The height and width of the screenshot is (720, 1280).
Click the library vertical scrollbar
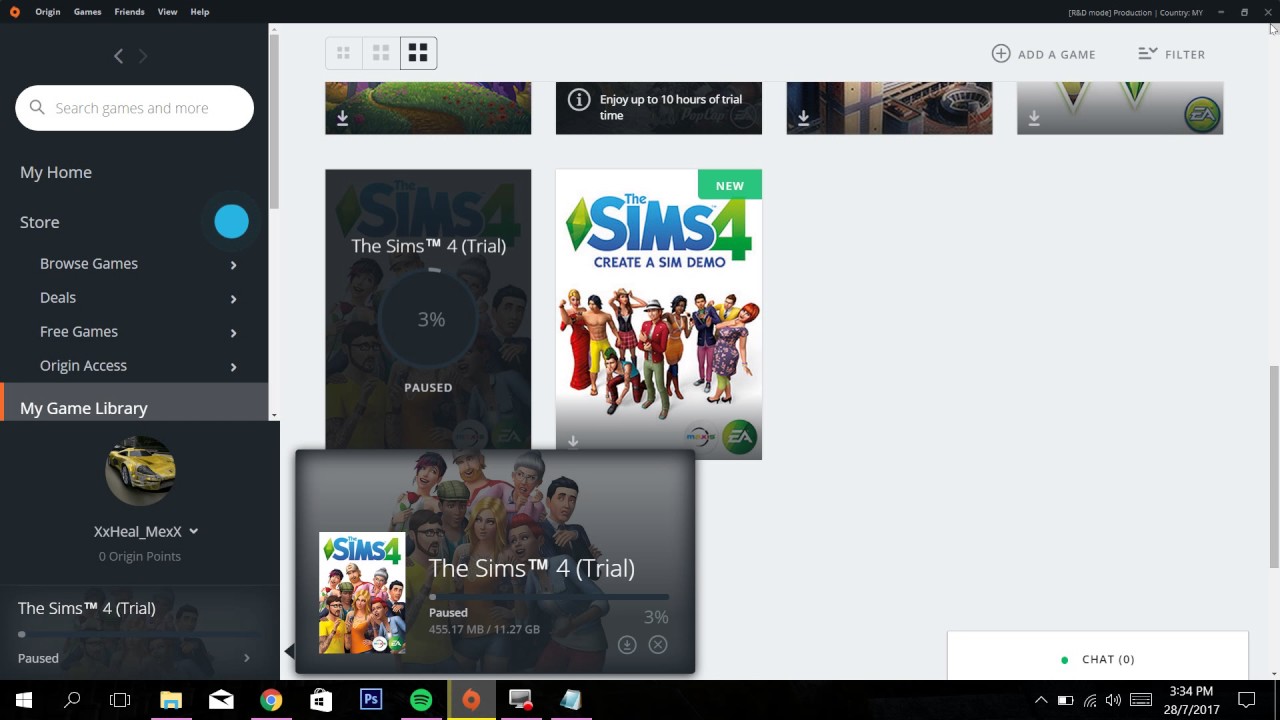(1274, 466)
